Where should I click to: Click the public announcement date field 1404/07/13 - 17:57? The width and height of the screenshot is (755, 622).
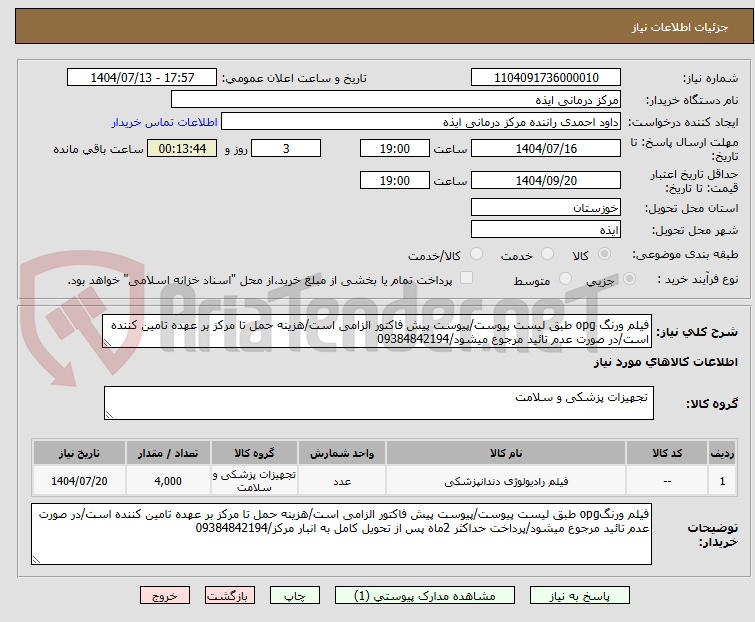pyautogui.click(x=142, y=78)
